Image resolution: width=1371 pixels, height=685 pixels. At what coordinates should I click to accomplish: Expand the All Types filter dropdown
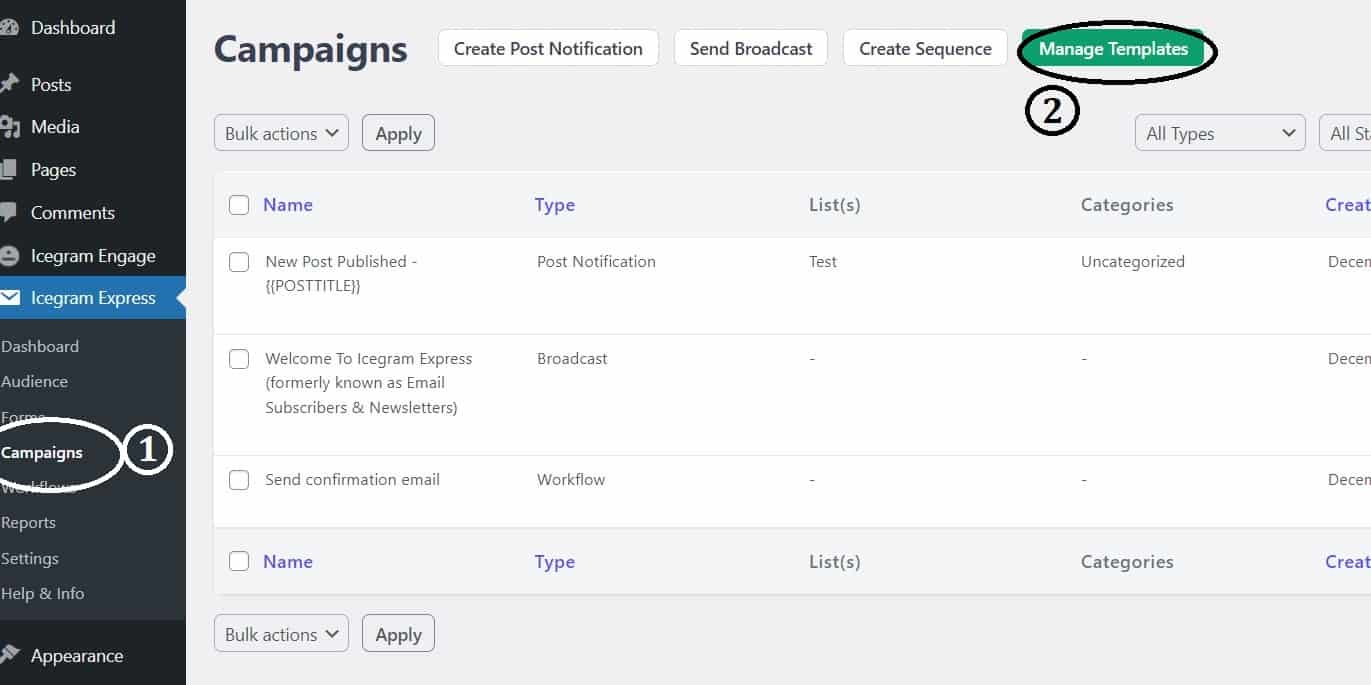pyautogui.click(x=1220, y=133)
